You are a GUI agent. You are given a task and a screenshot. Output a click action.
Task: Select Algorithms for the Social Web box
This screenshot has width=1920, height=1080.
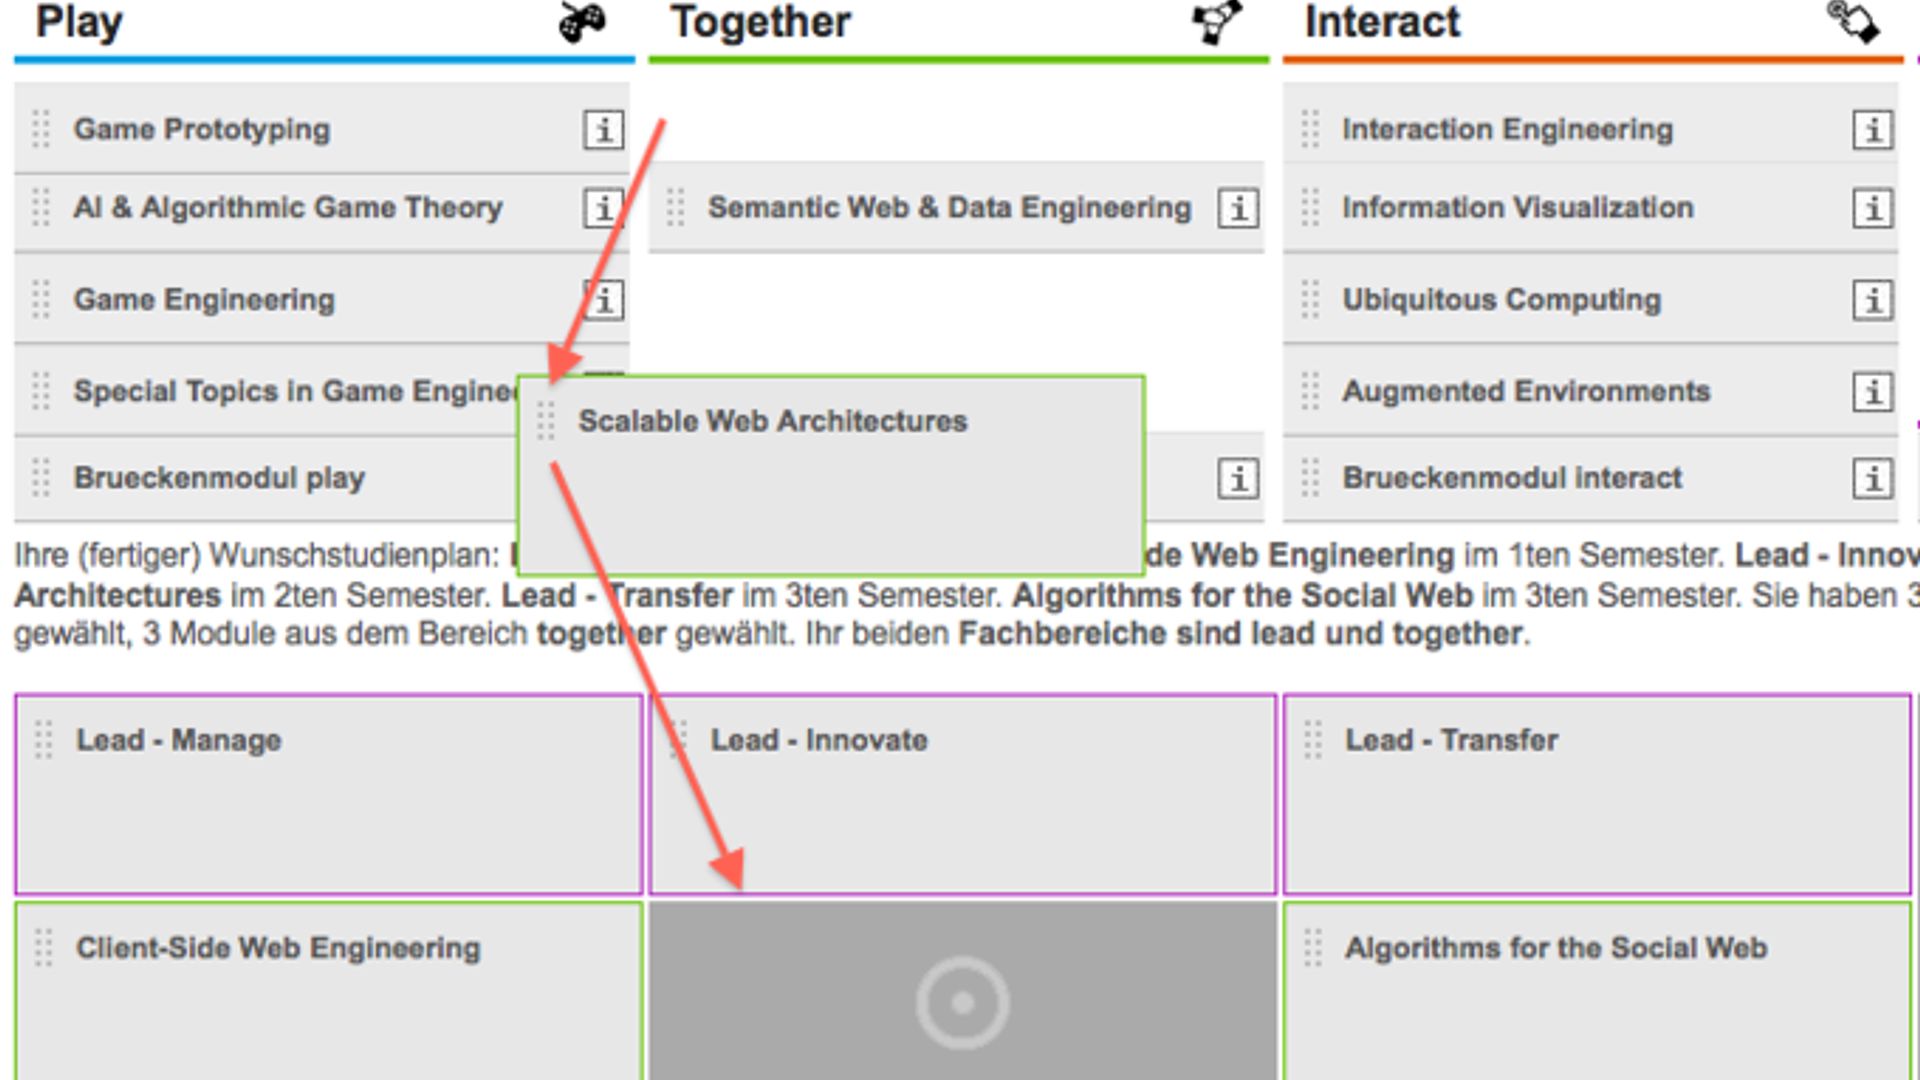(1597, 991)
